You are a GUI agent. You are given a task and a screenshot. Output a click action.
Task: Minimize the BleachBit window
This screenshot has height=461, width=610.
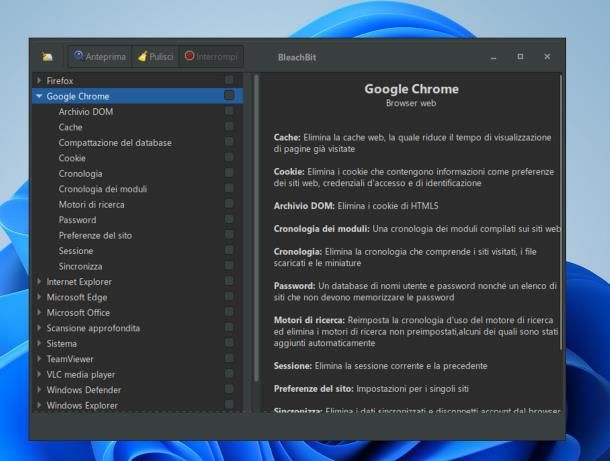click(x=493, y=58)
